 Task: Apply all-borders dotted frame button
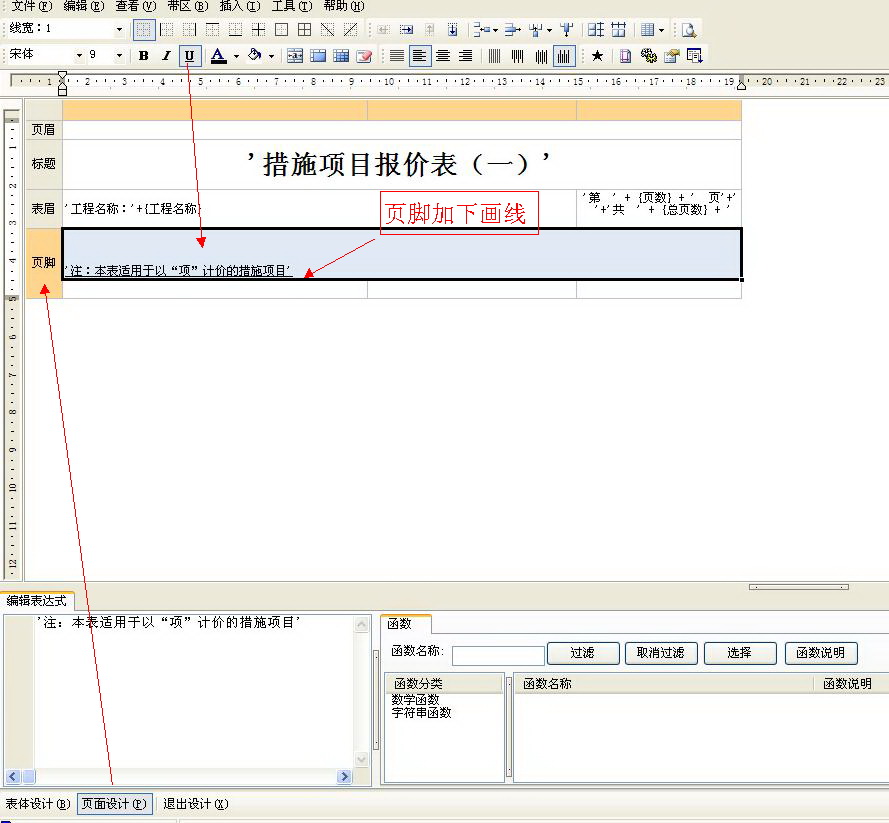pyautogui.click(x=144, y=29)
